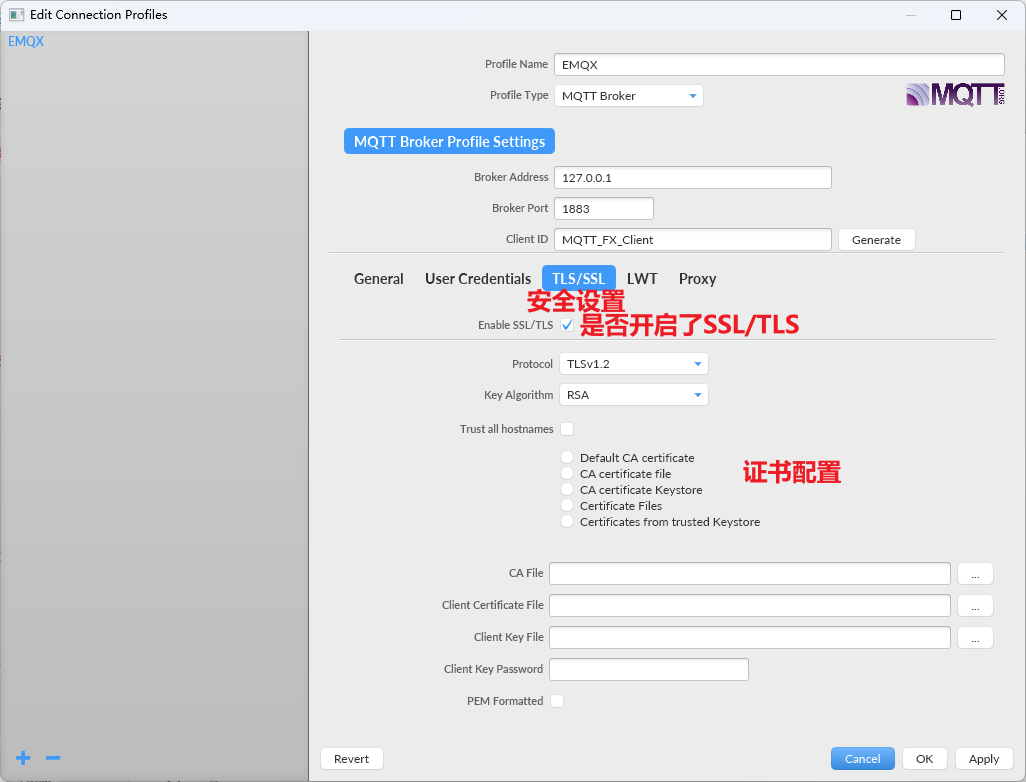Choose CA certificate Keystore radio option
The image size is (1026, 782).
(567, 489)
